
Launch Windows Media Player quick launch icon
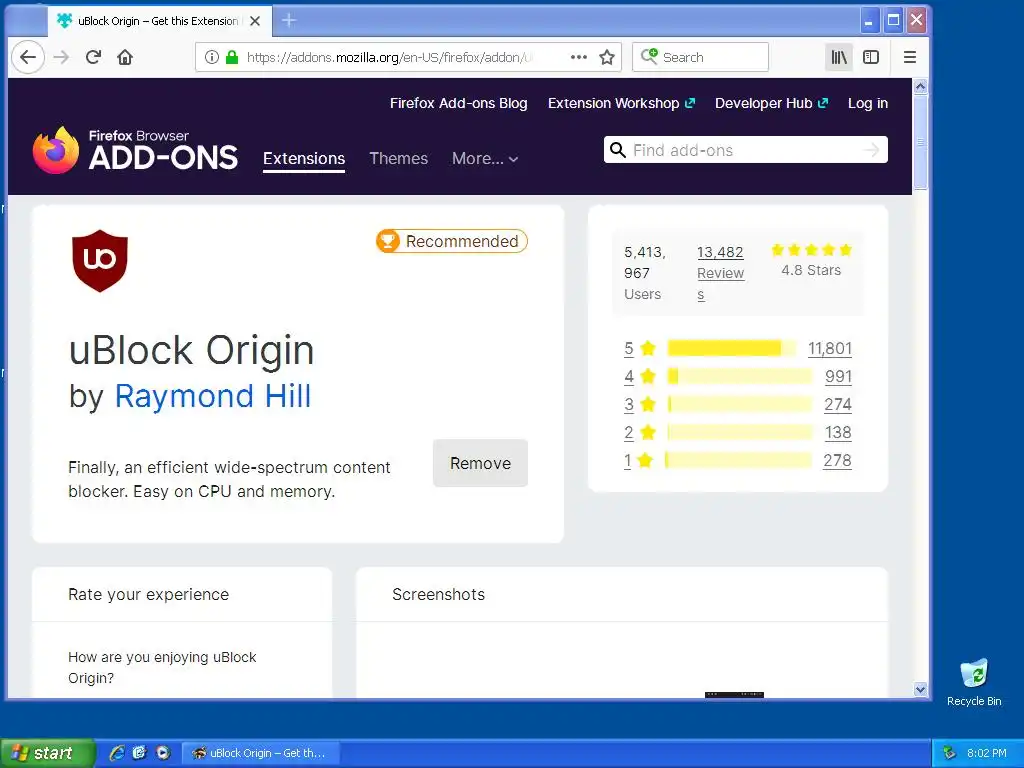163,753
